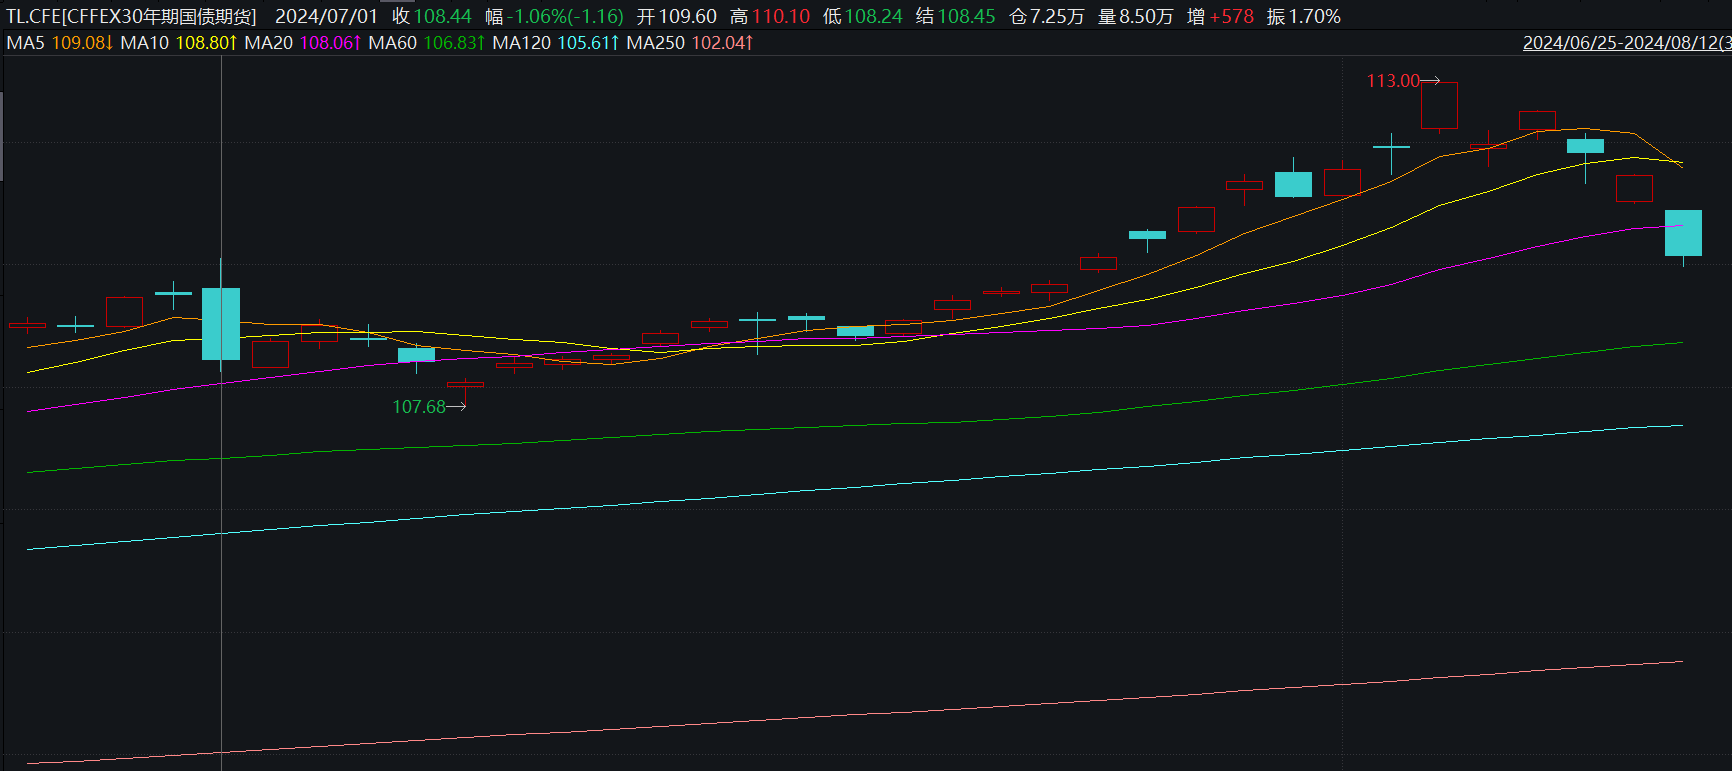Open the 2024/06/25-2024/08/12 date range link
This screenshot has height=771, width=1732.
(1626, 43)
